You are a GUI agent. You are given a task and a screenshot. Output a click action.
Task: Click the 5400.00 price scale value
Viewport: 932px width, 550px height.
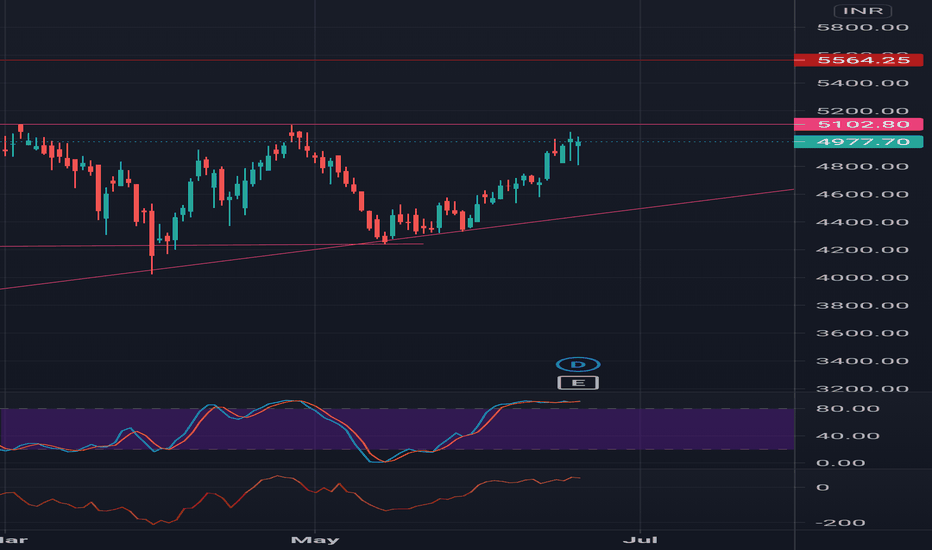(862, 83)
